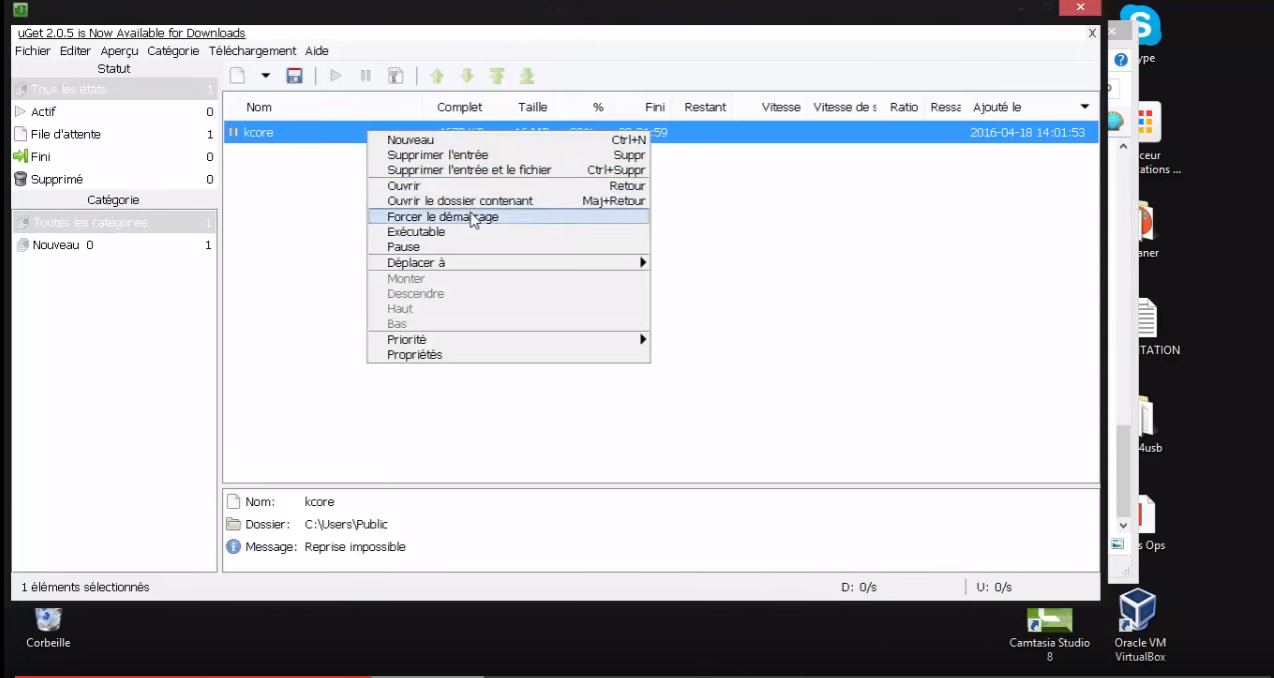Open the Skype desktop icon

[1139, 32]
